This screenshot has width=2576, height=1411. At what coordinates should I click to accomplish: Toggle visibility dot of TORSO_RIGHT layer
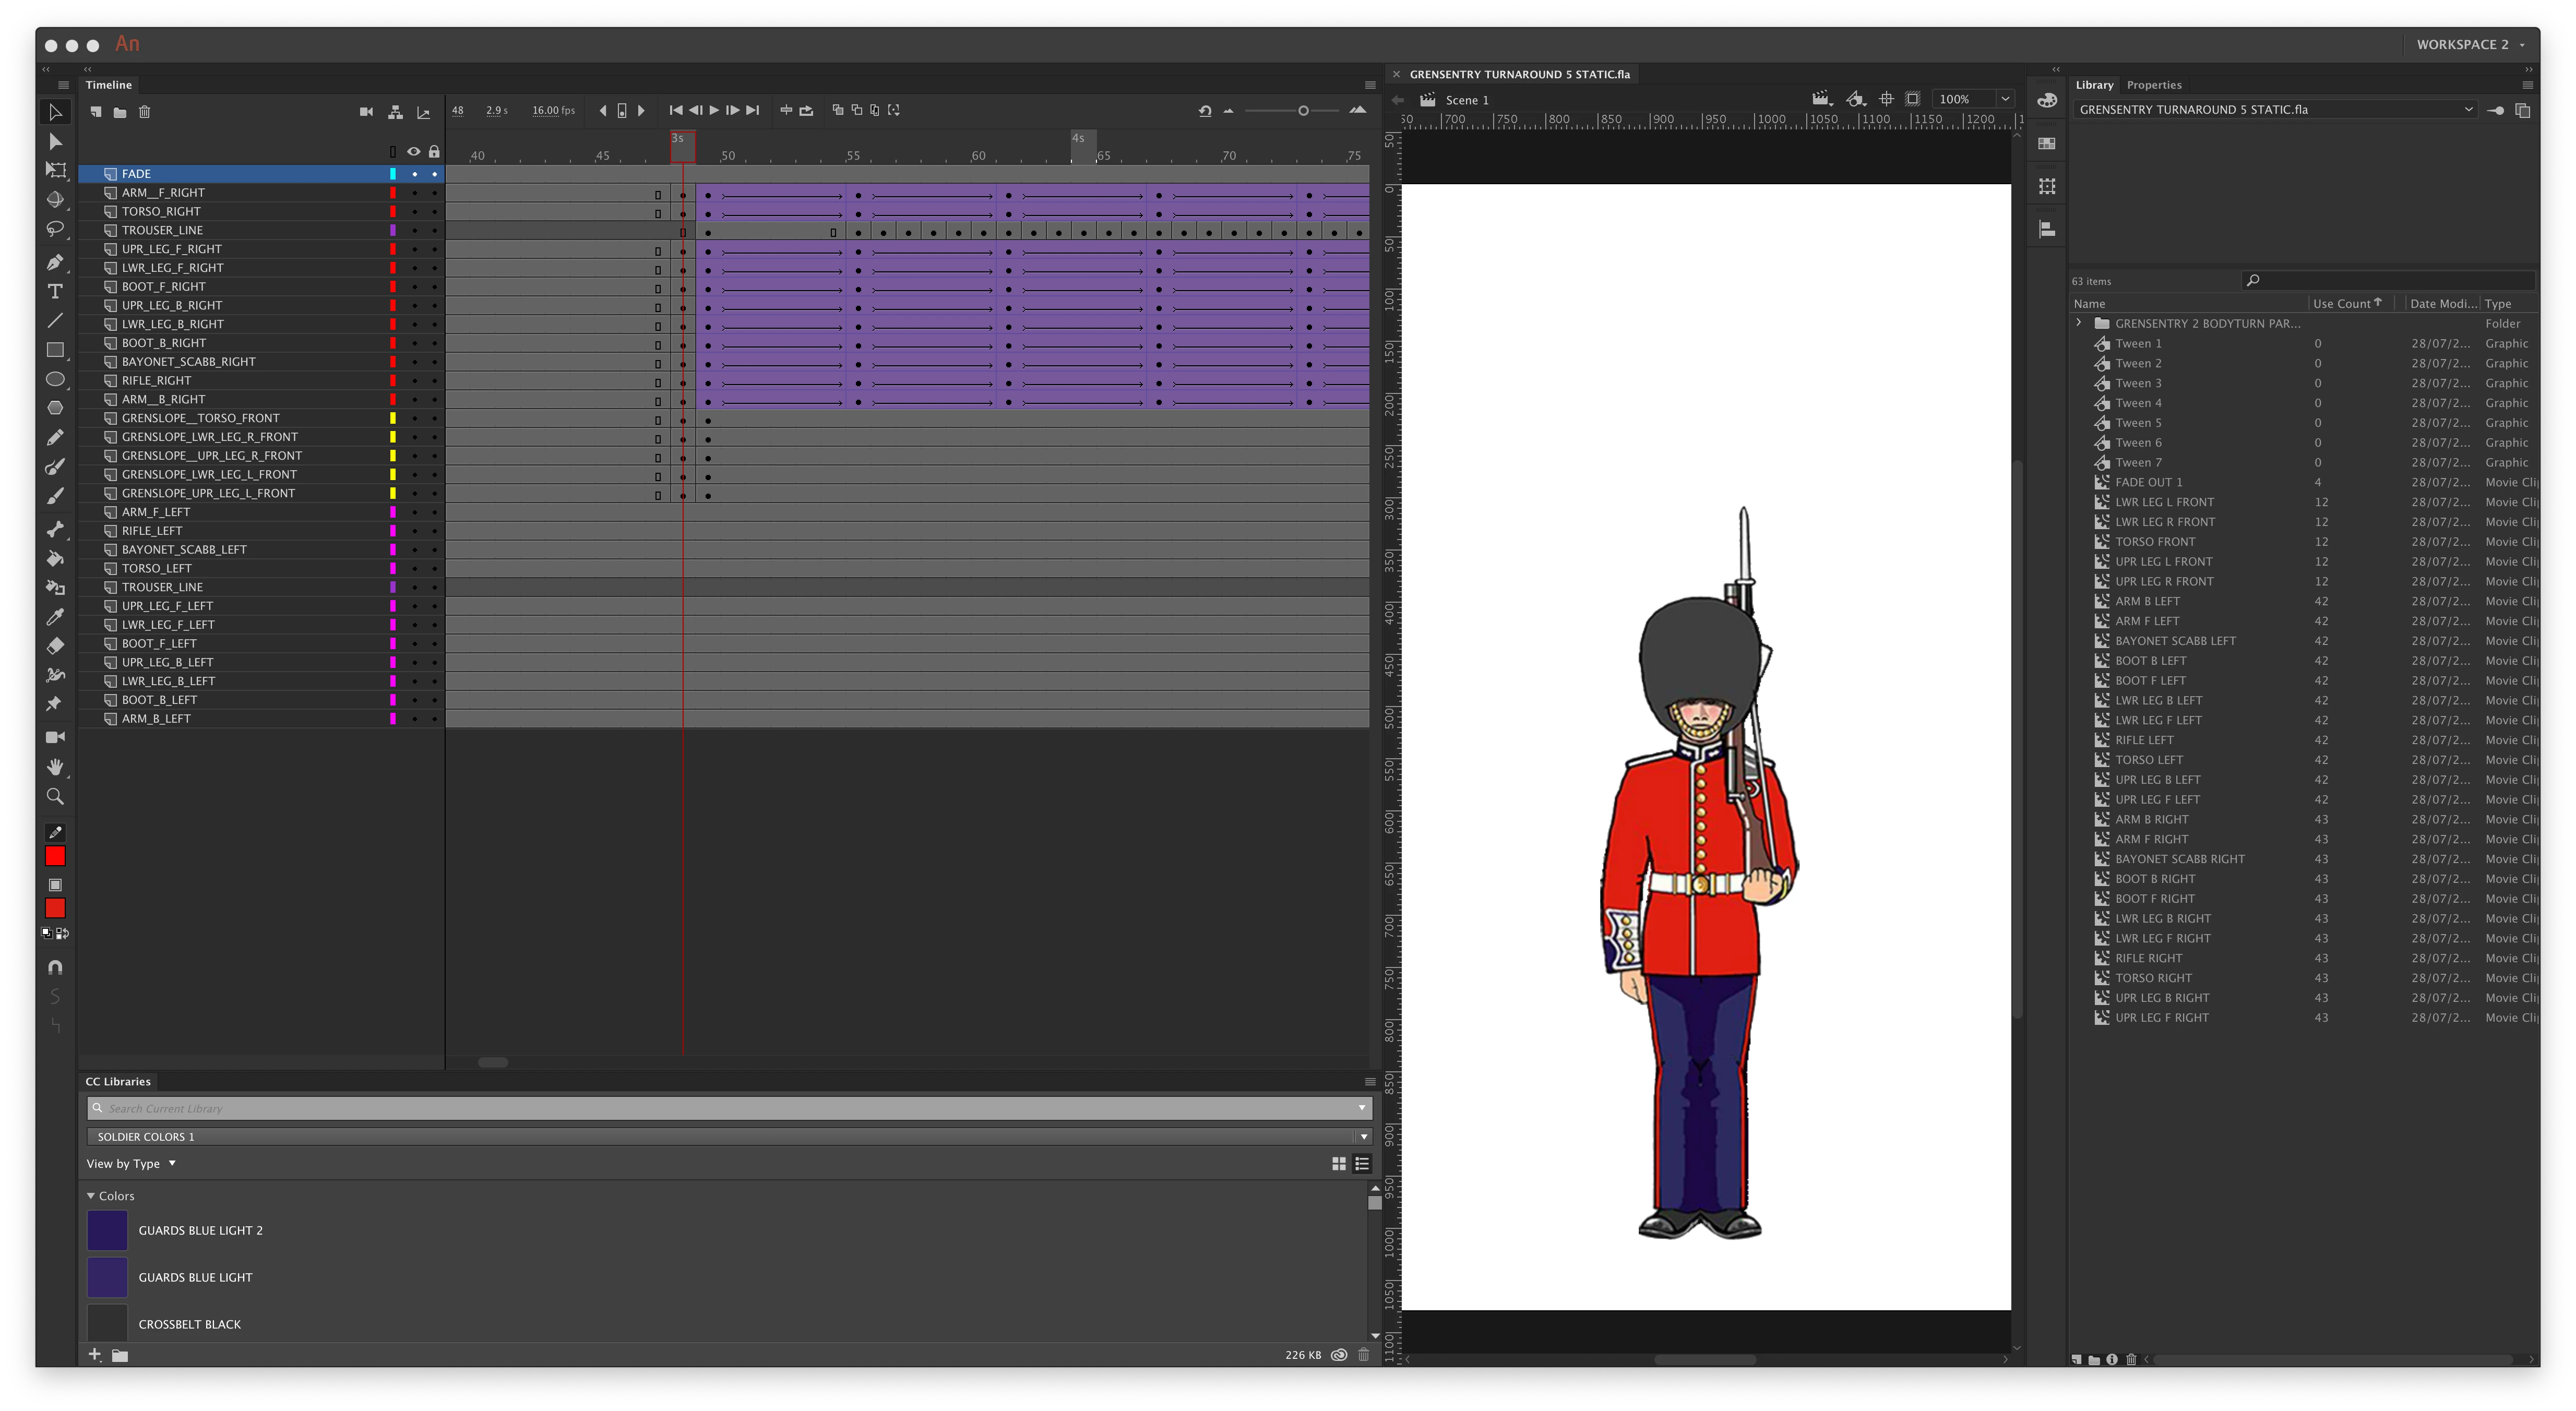tap(414, 212)
